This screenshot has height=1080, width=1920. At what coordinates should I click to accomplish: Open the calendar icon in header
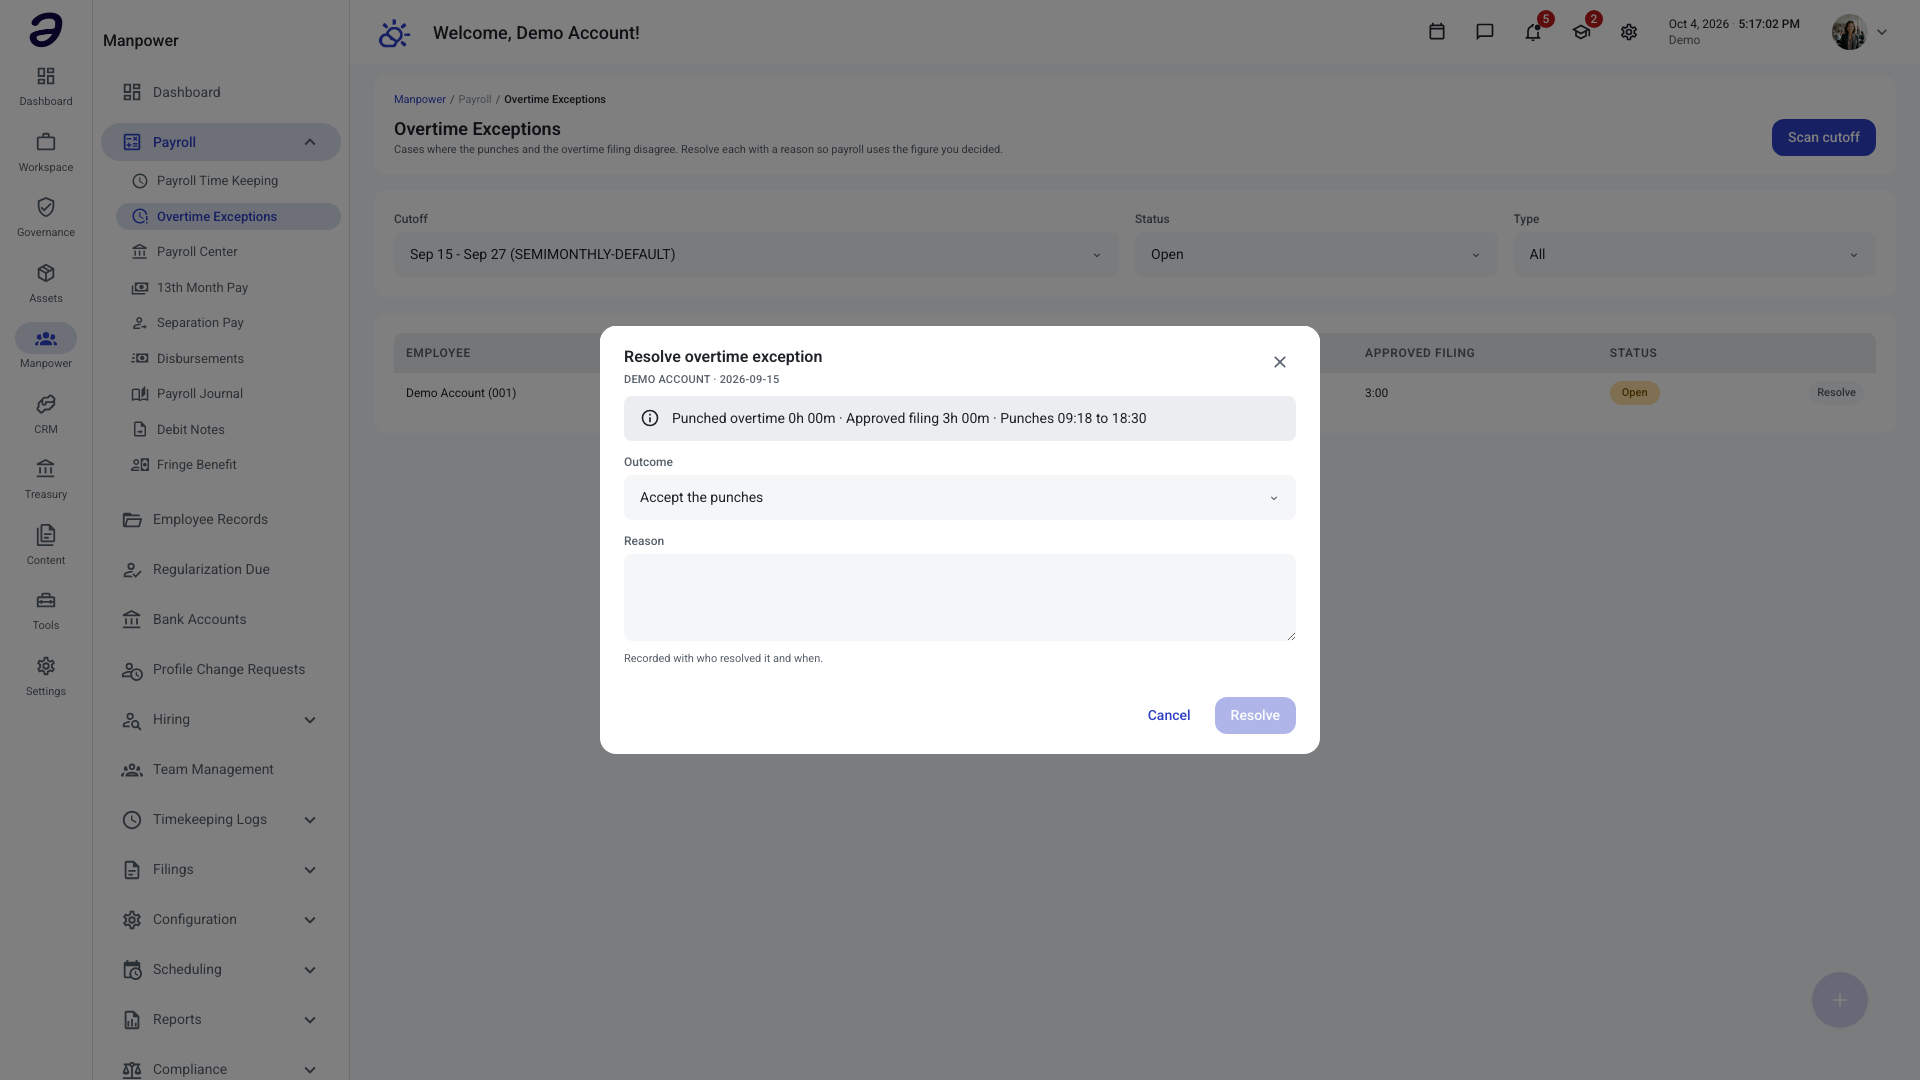pyautogui.click(x=1437, y=32)
